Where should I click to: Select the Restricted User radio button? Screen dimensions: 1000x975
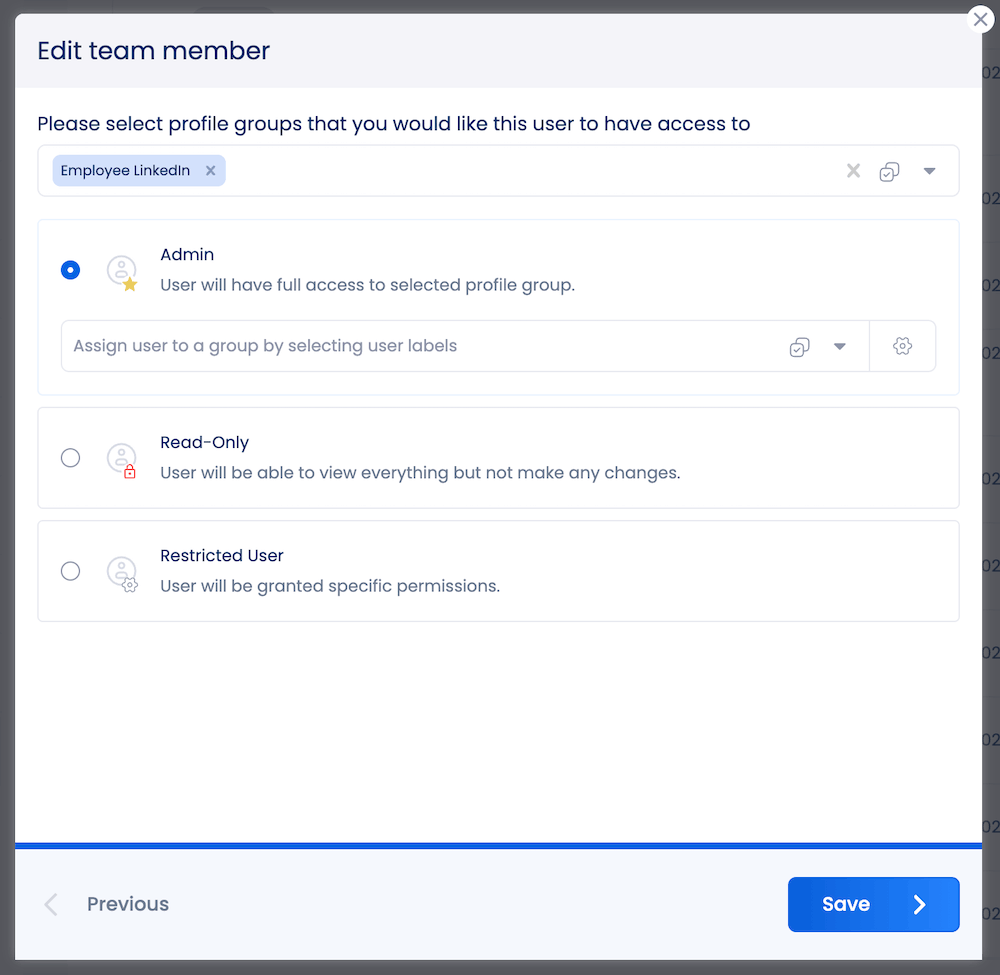70,571
